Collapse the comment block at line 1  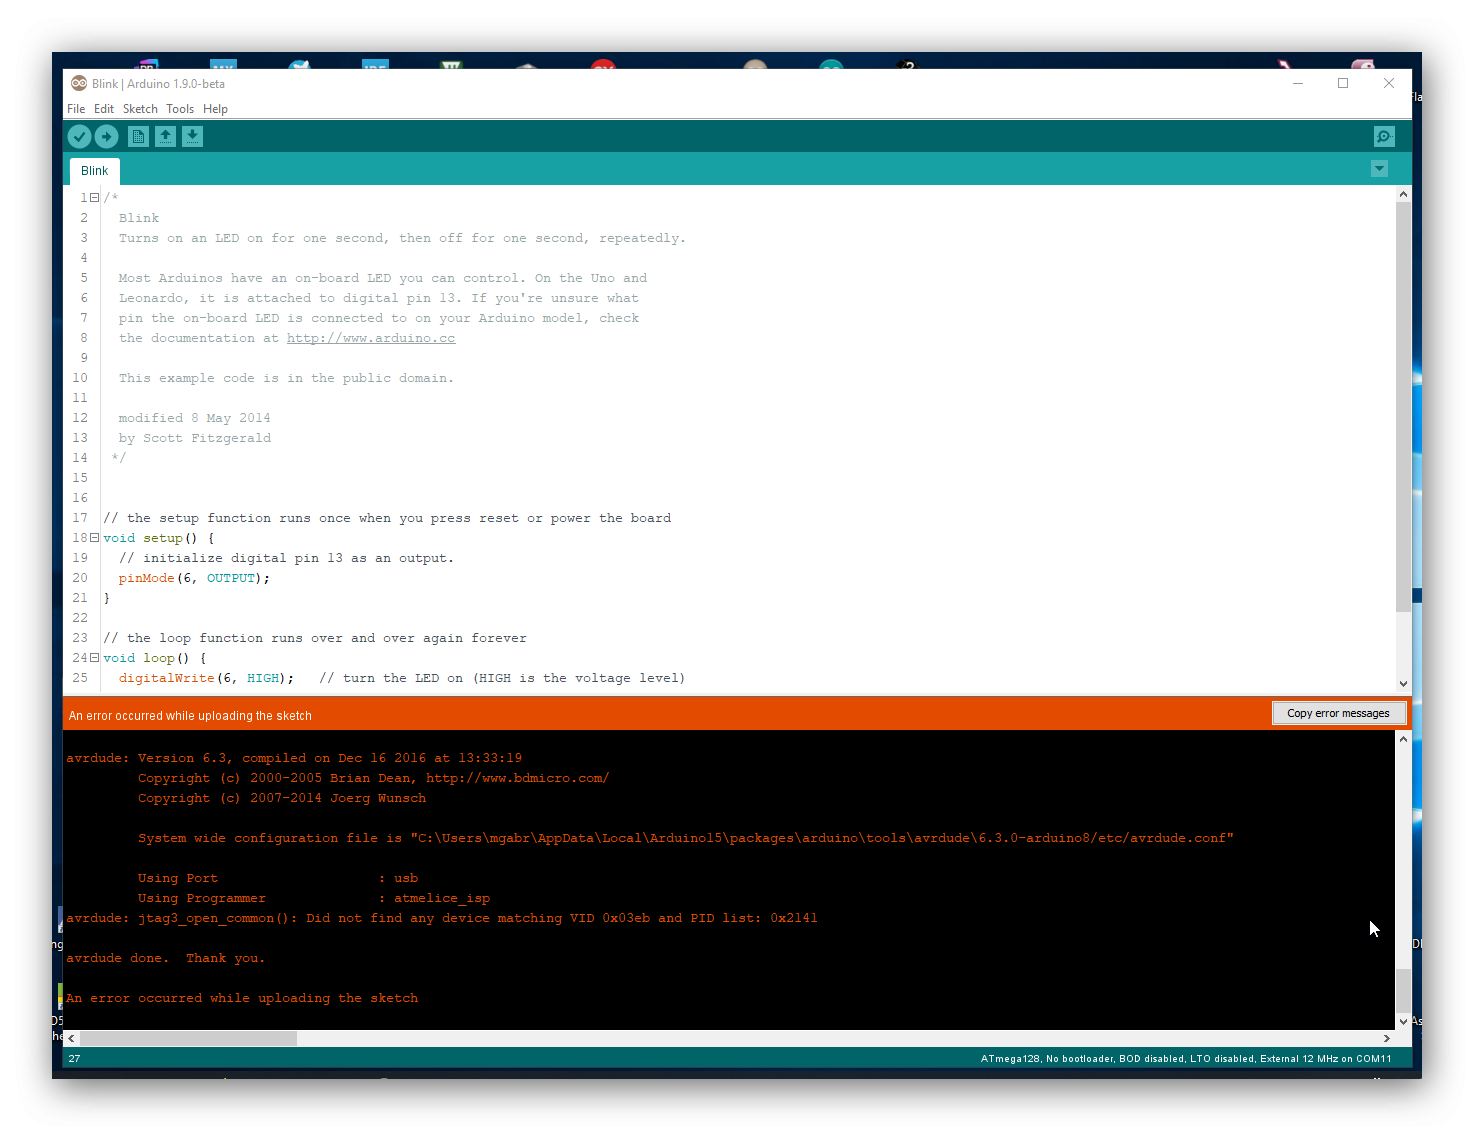point(95,198)
